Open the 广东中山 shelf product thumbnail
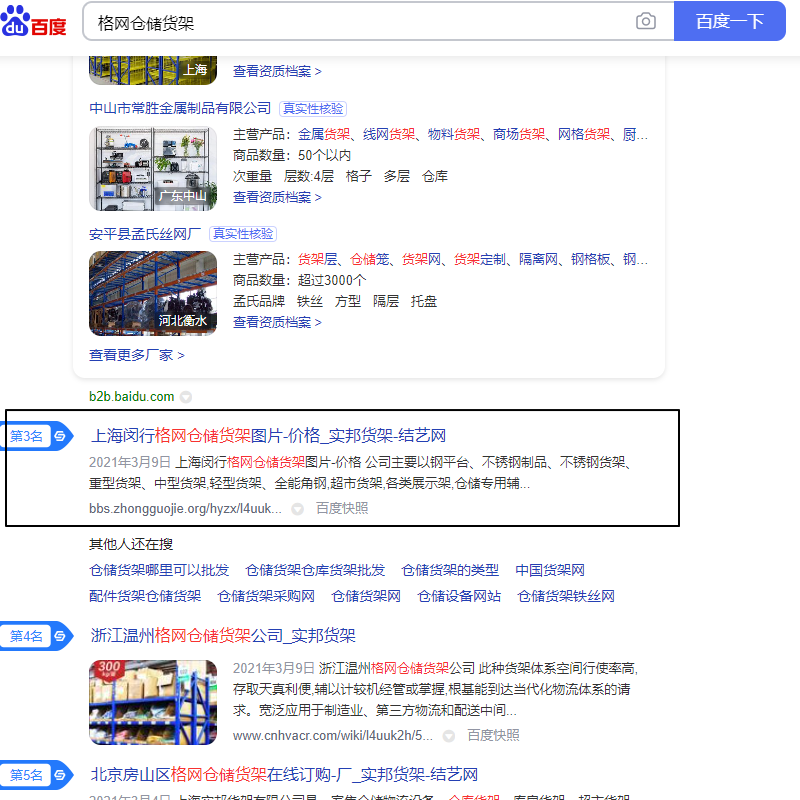The width and height of the screenshot is (800, 800). [x=153, y=169]
